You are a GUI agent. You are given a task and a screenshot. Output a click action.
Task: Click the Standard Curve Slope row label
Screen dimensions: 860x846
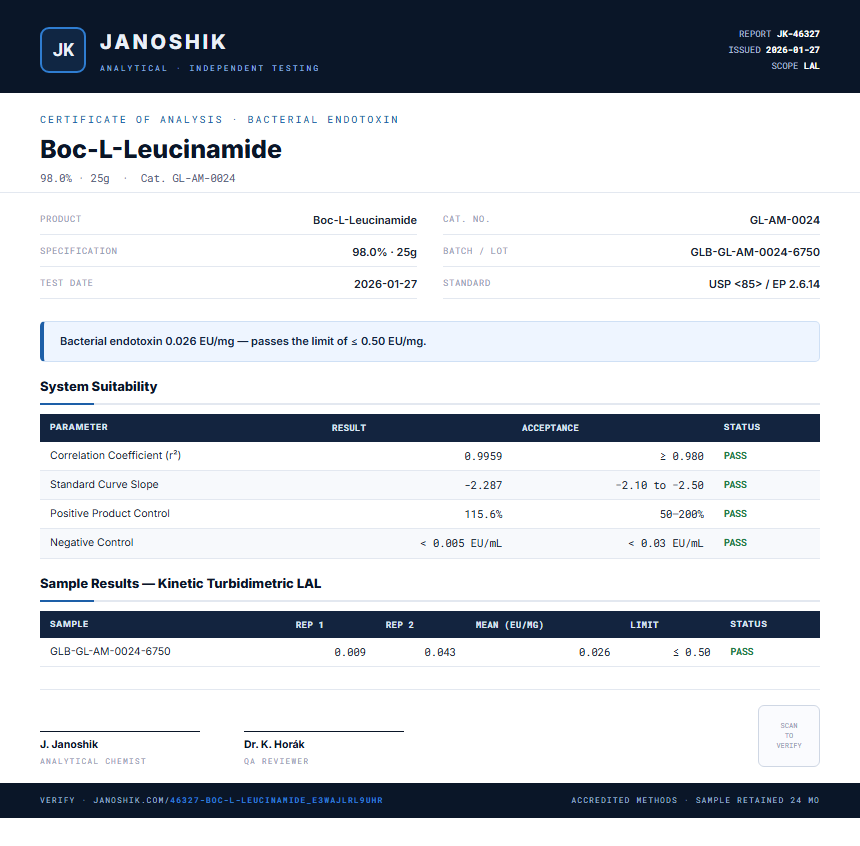(x=104, y=484)
